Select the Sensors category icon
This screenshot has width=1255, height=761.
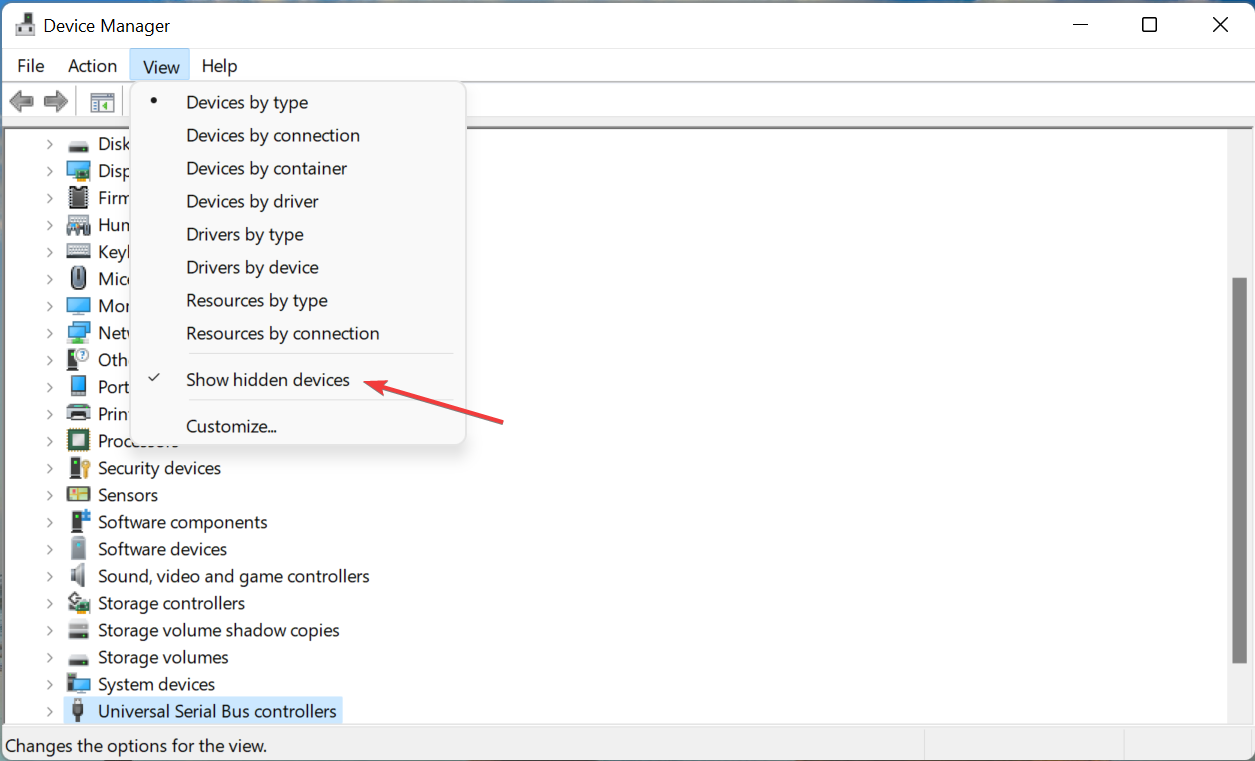click(78, 495)
